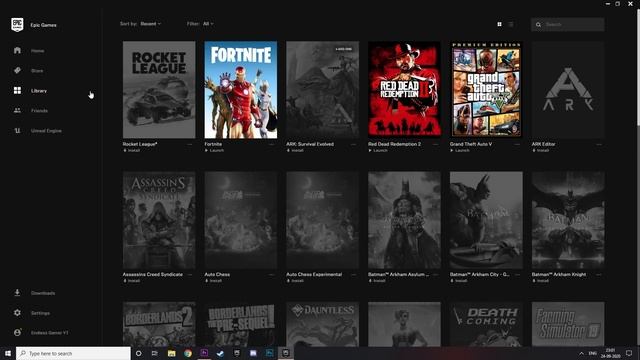640x360 pixels.
Task: Click the library Search field
Action: [x=568, y=24]
